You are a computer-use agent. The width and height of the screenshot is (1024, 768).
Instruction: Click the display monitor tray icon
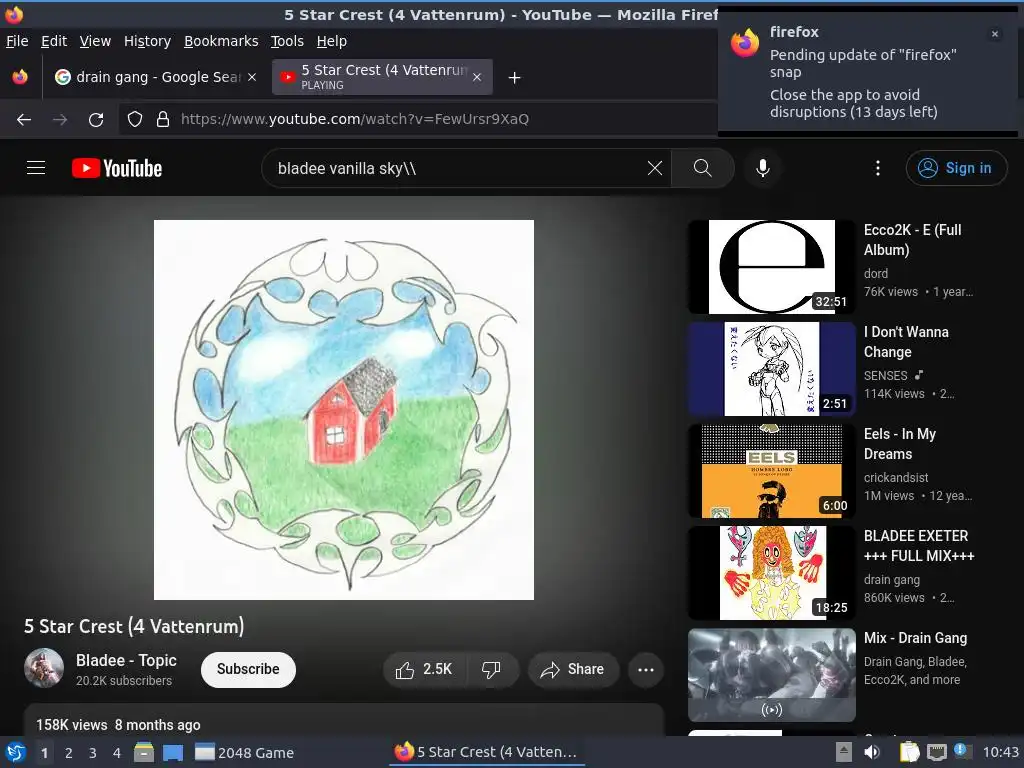point(936,752)
